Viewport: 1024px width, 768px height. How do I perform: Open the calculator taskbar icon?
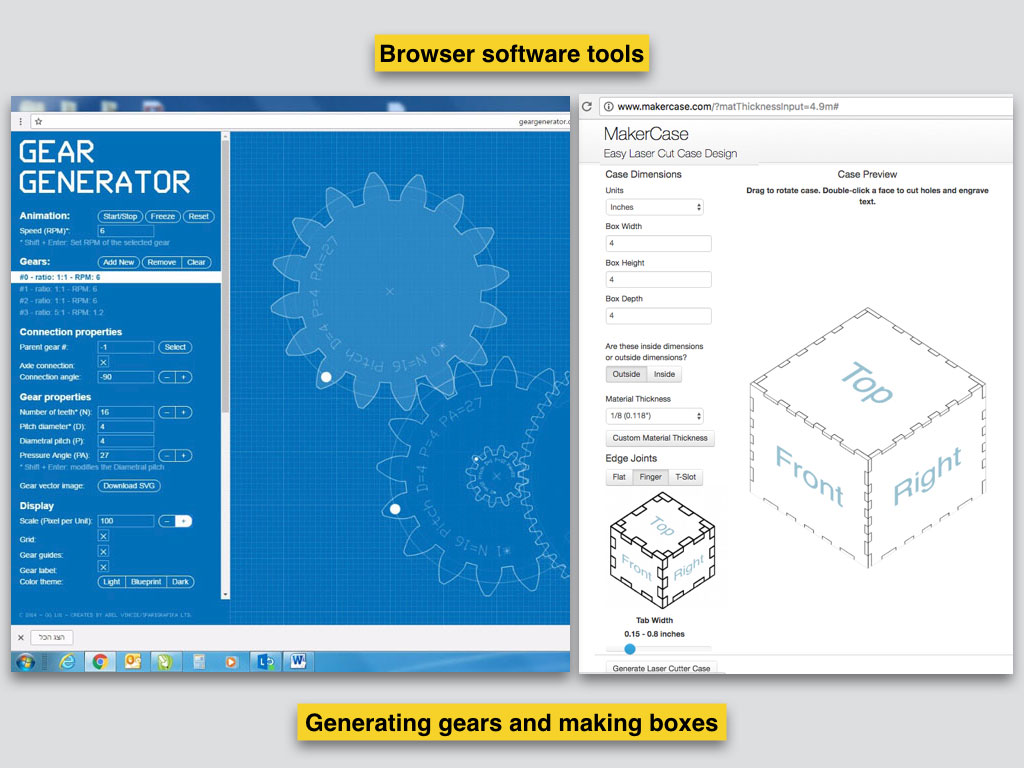[x=199, y=662]
